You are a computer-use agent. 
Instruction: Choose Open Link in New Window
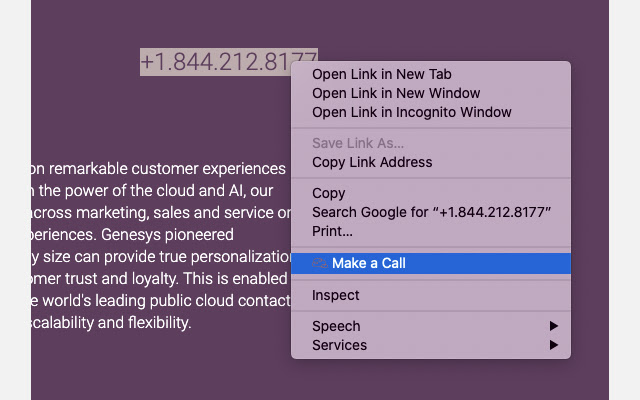[382, 93]
